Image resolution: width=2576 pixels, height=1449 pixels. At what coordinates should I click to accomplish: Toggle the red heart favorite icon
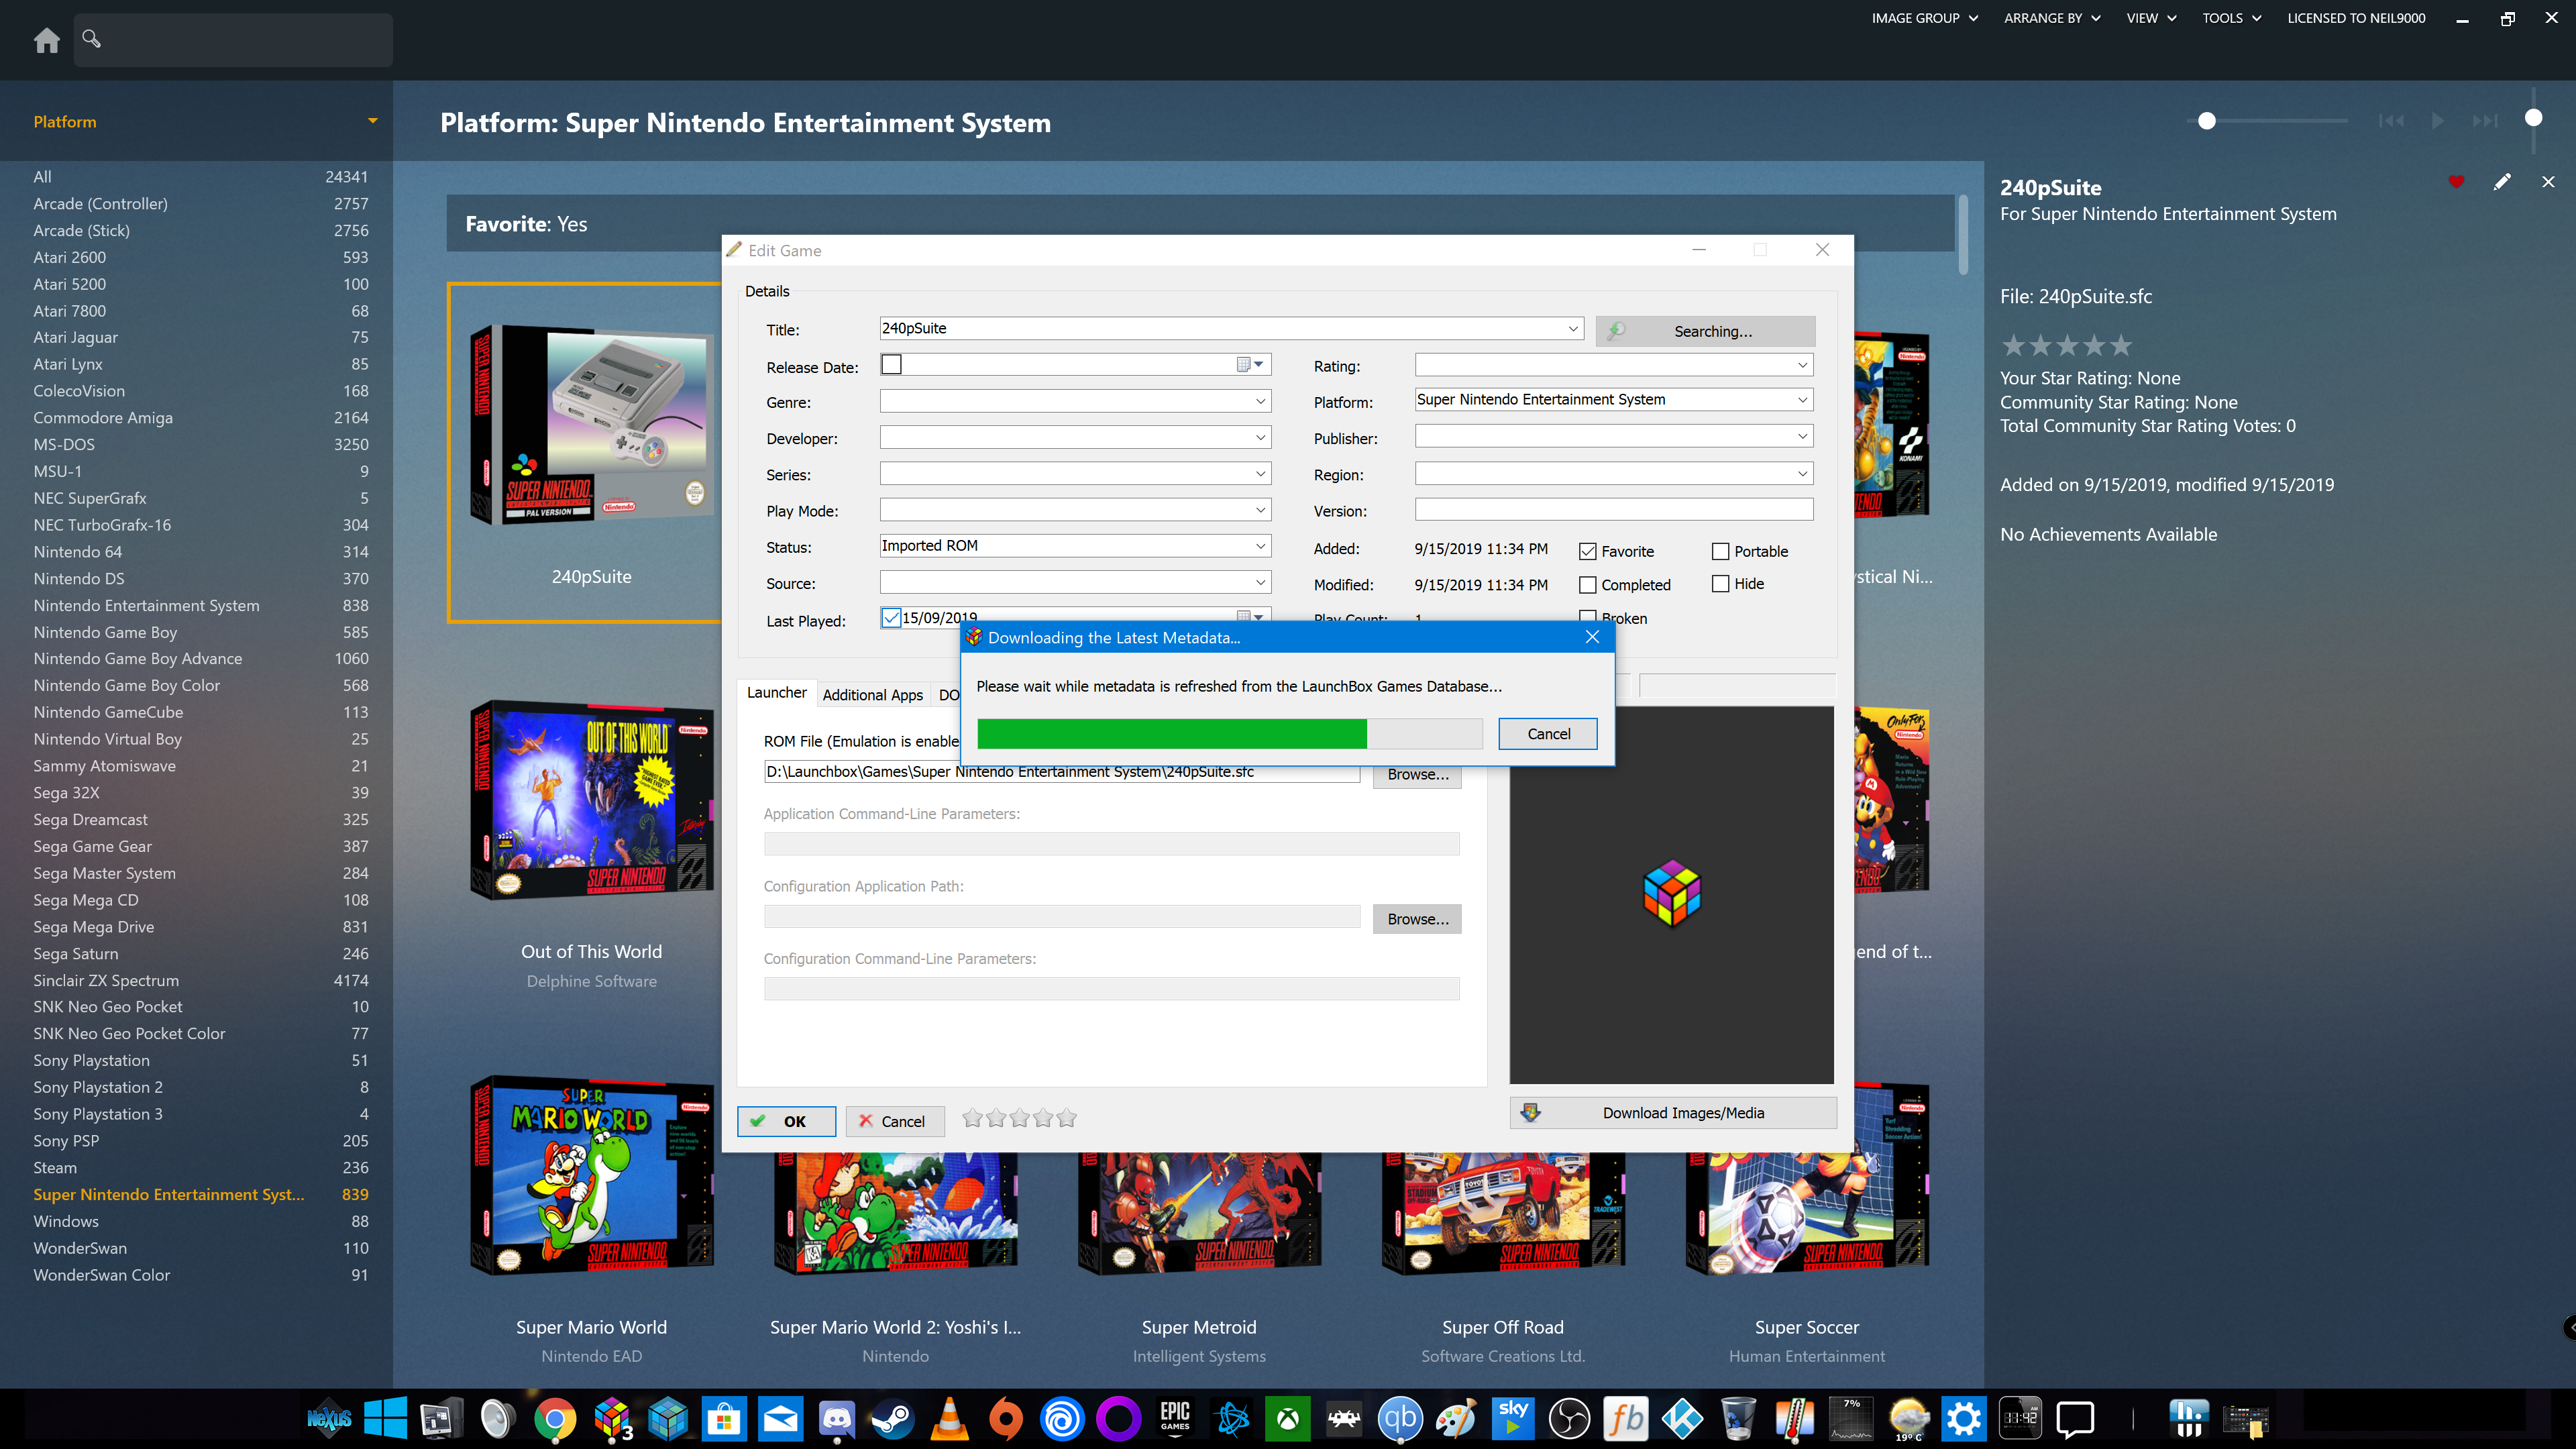(x=2456, y=182)
